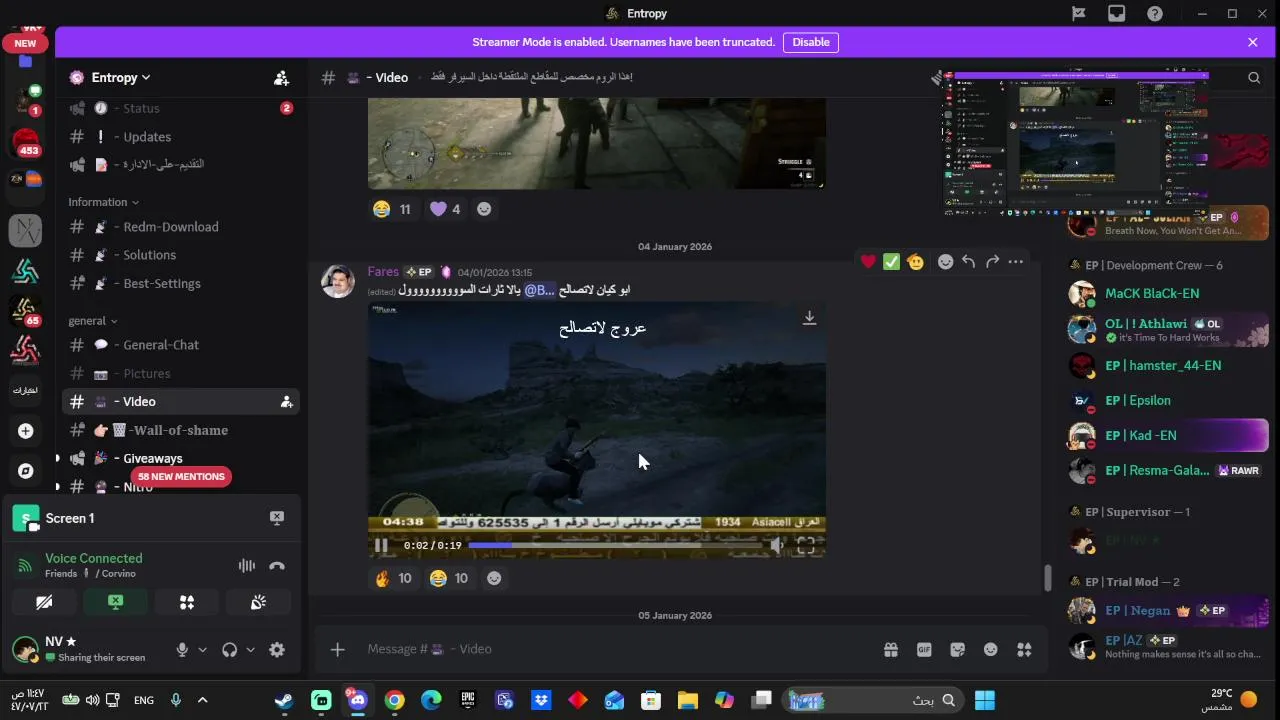1280x720 pixels.
Task: Open the Video channel members icon
Action: click(x=286, y=402)
